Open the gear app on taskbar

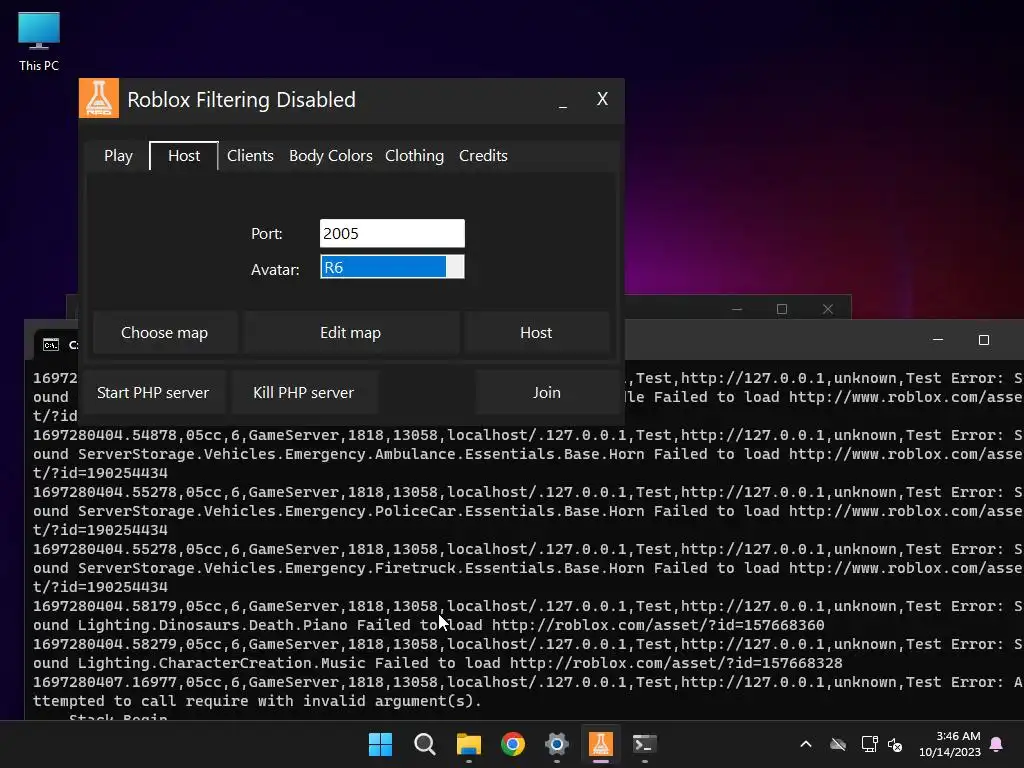556,744
